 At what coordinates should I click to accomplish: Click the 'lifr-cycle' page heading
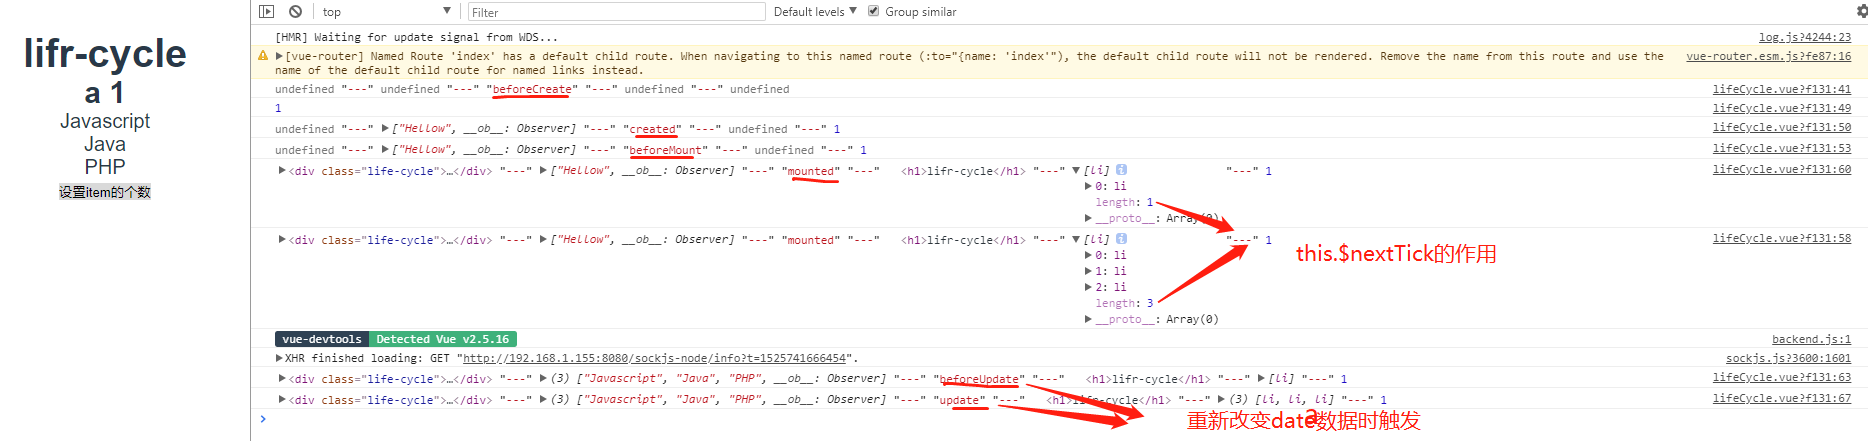point(105,53)
